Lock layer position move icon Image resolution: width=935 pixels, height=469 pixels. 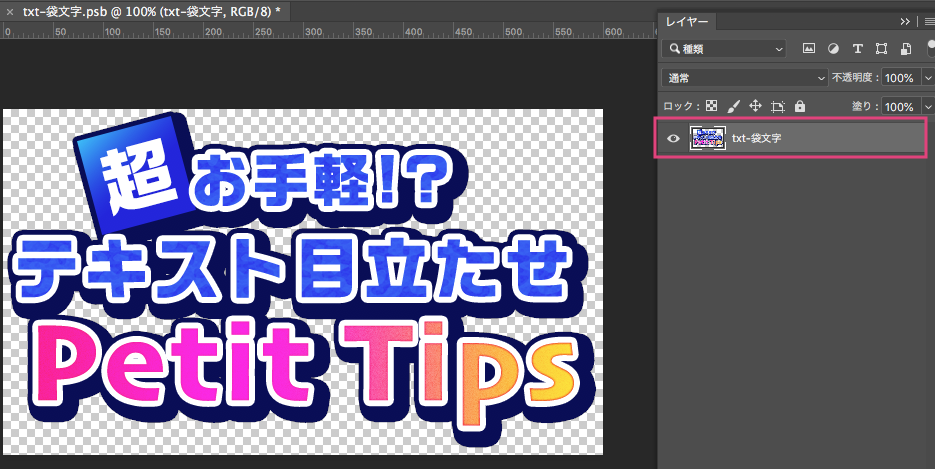point(756,106)
